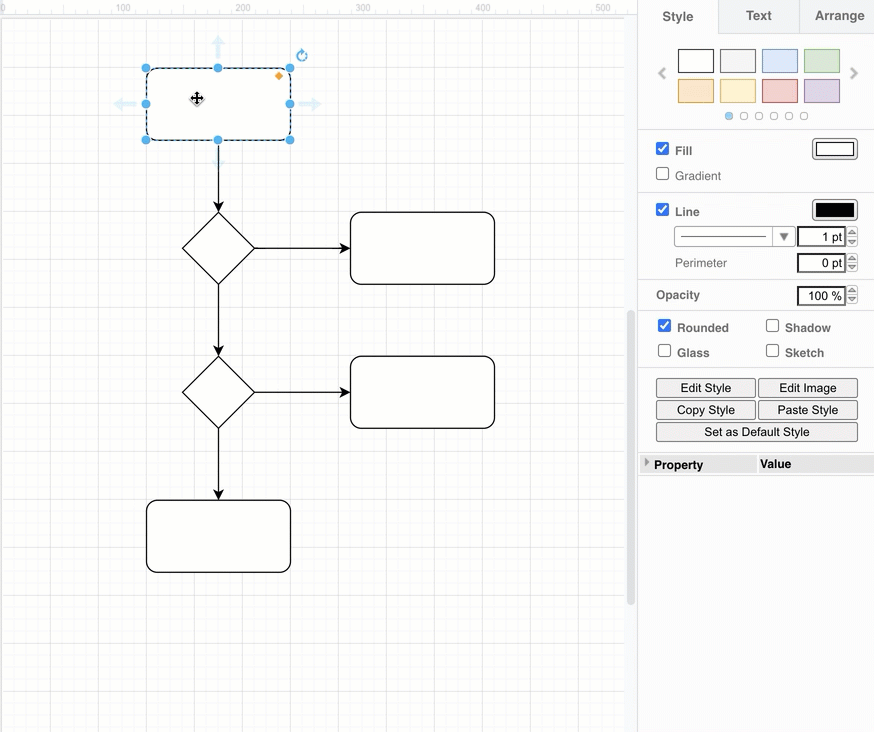The height and width of the screenshot is (732, 874).
Task: Open the line style dropdown
Action: (783, 236)
